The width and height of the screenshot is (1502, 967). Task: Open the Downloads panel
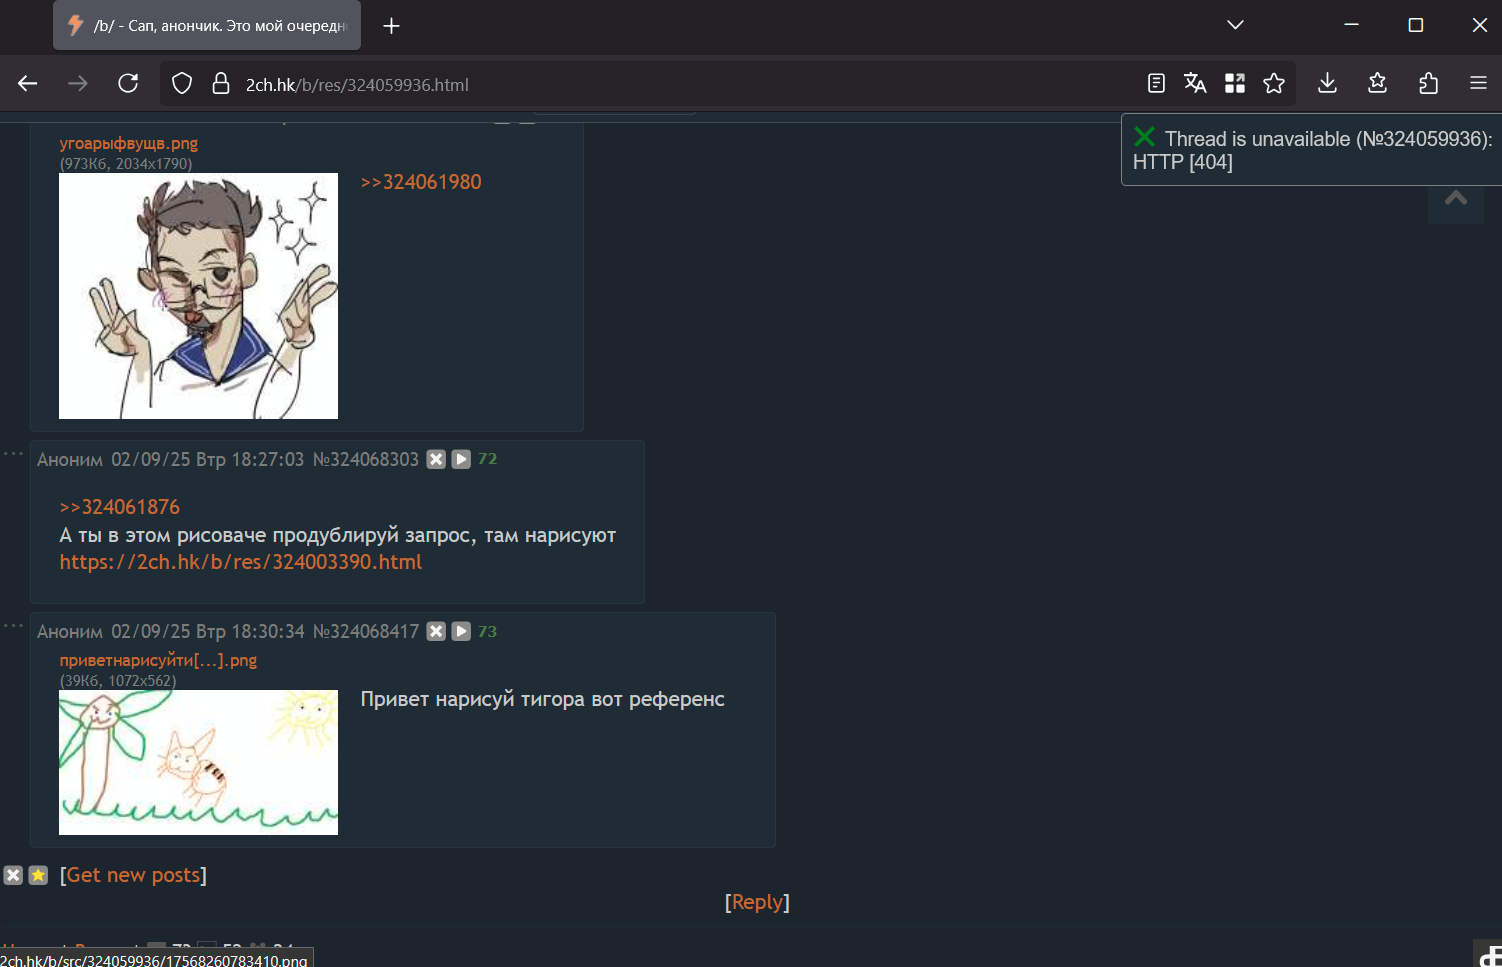(1327, 84)
